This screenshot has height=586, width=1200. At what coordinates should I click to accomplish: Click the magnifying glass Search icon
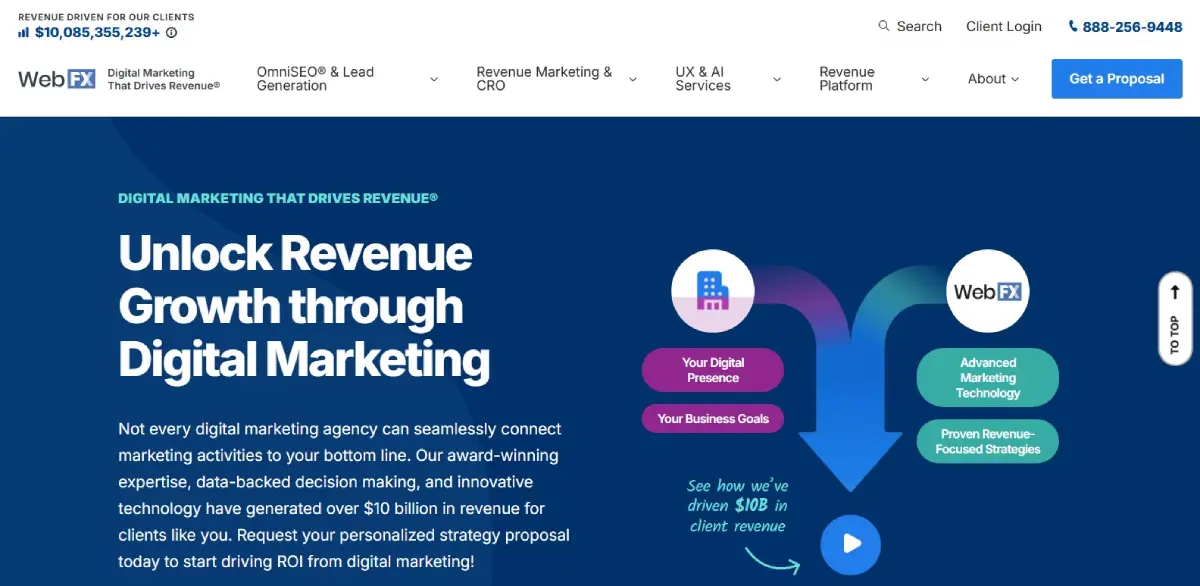pyautogui.click(x=884, y=26)
